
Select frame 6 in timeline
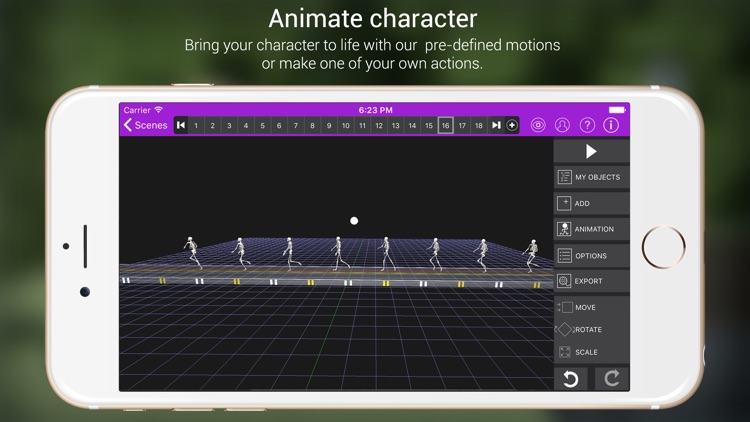click(279, 125)
